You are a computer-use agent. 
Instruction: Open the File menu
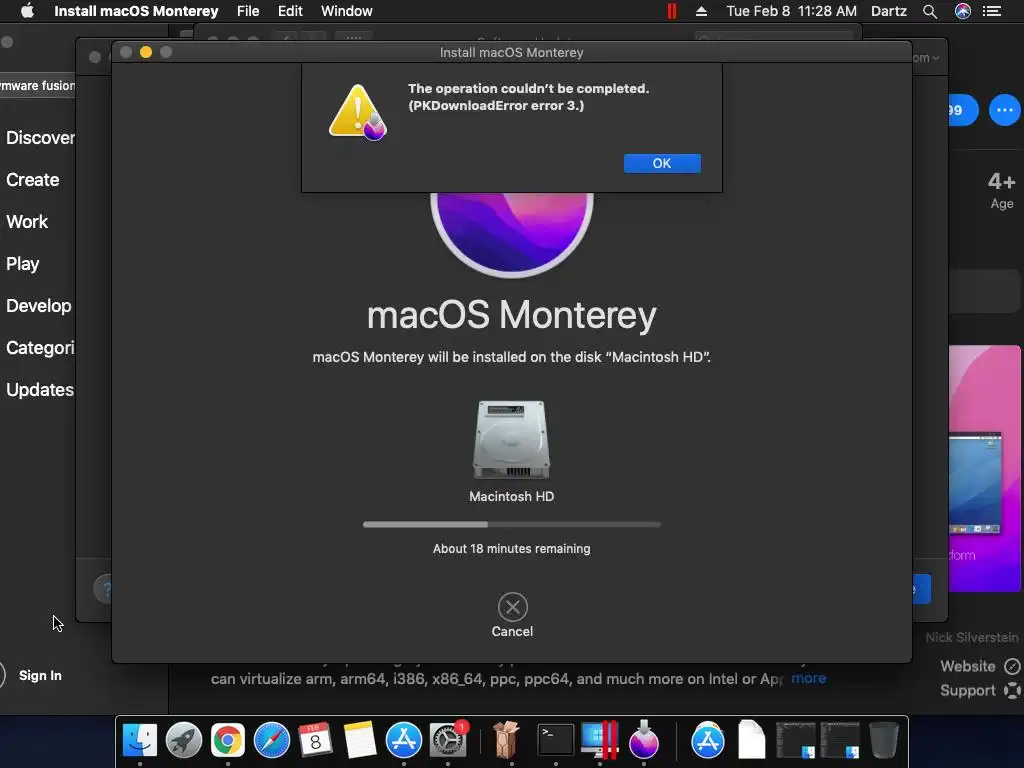[248, 11]
